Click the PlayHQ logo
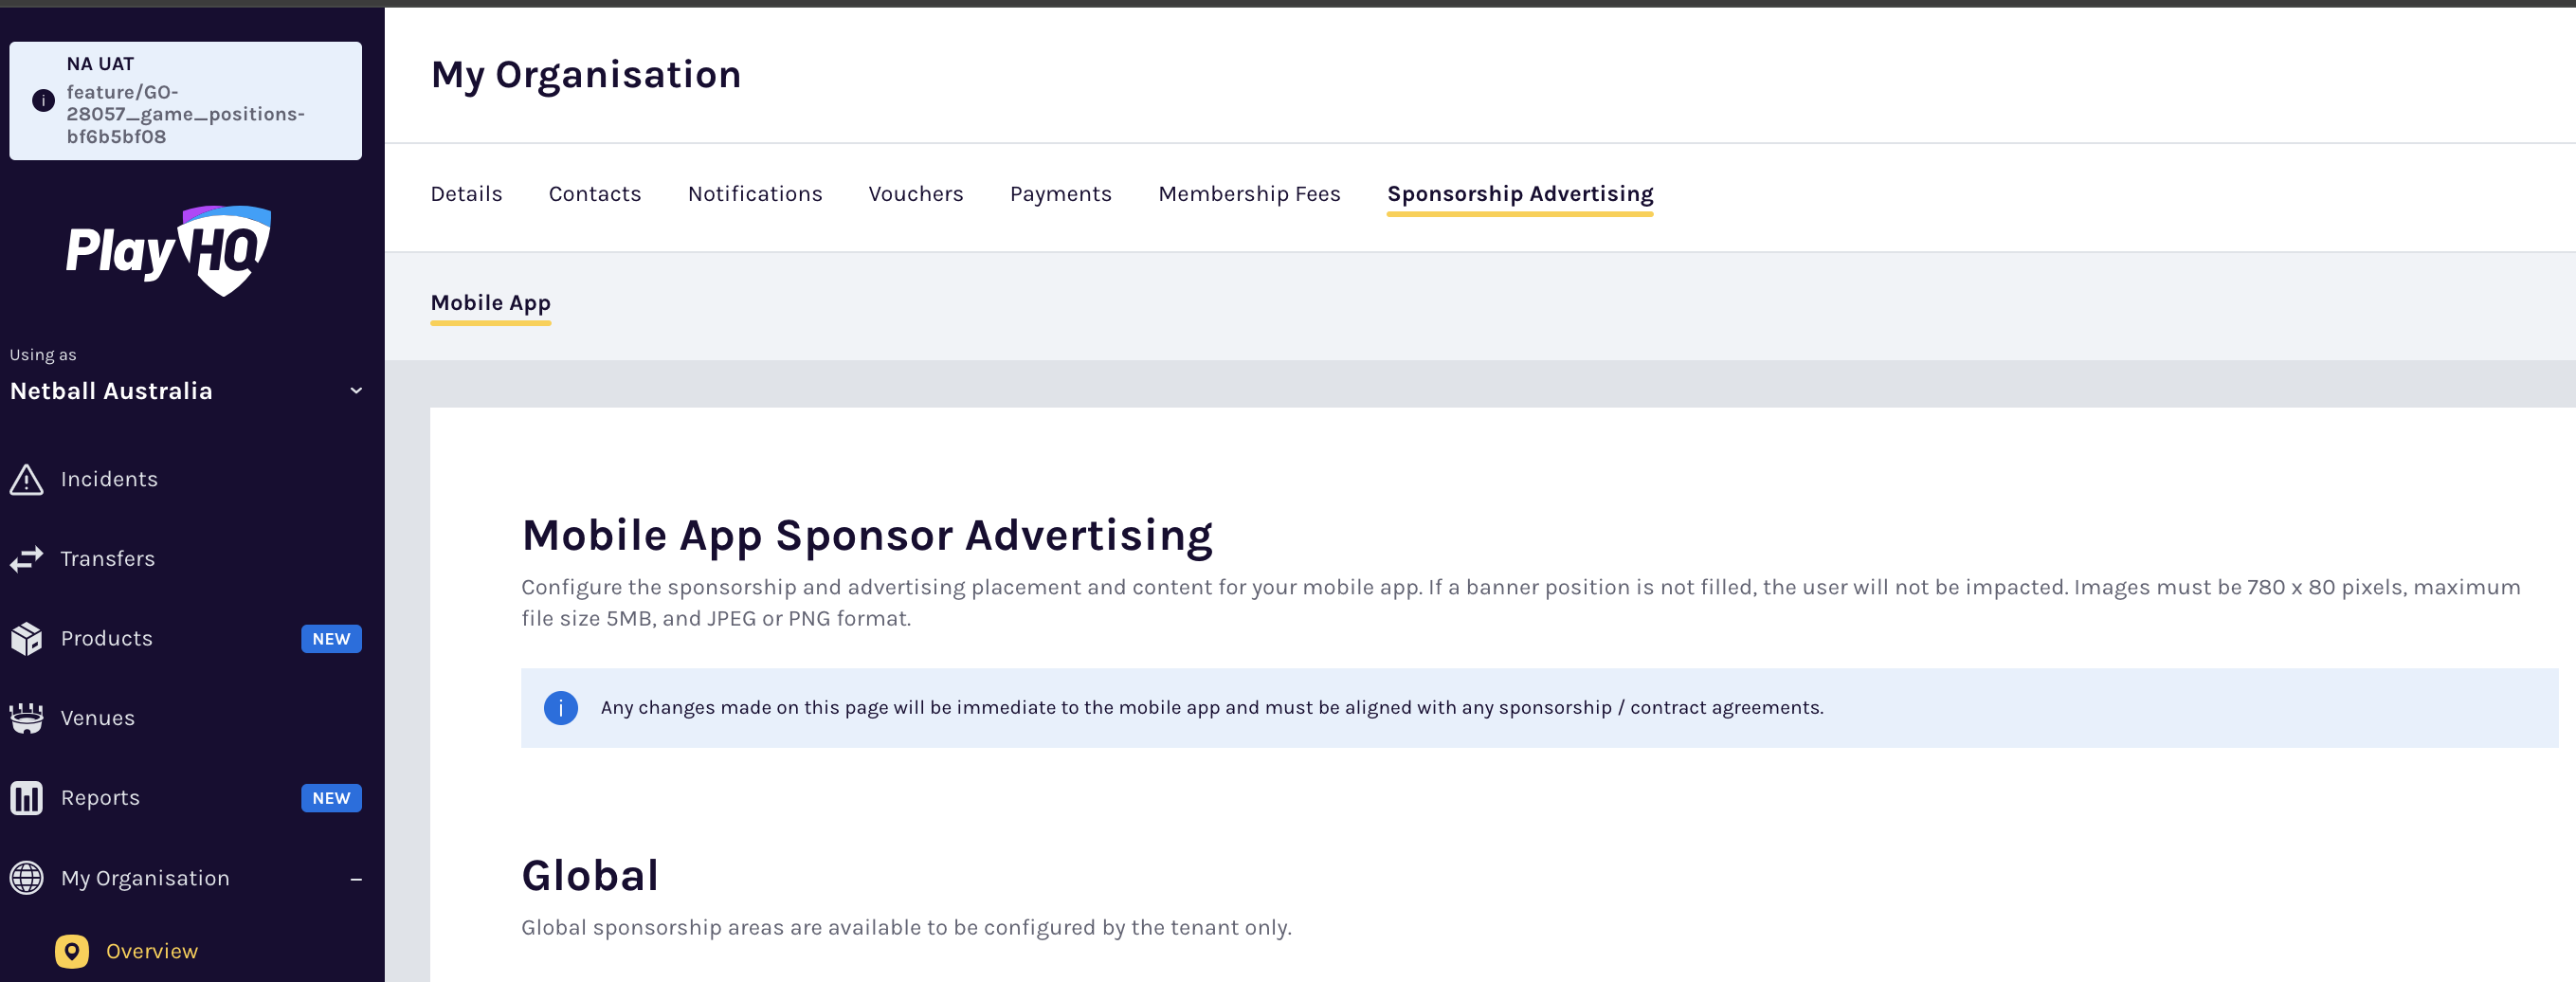This screenshot has height=982, width=2576. (x=168, y=250)
